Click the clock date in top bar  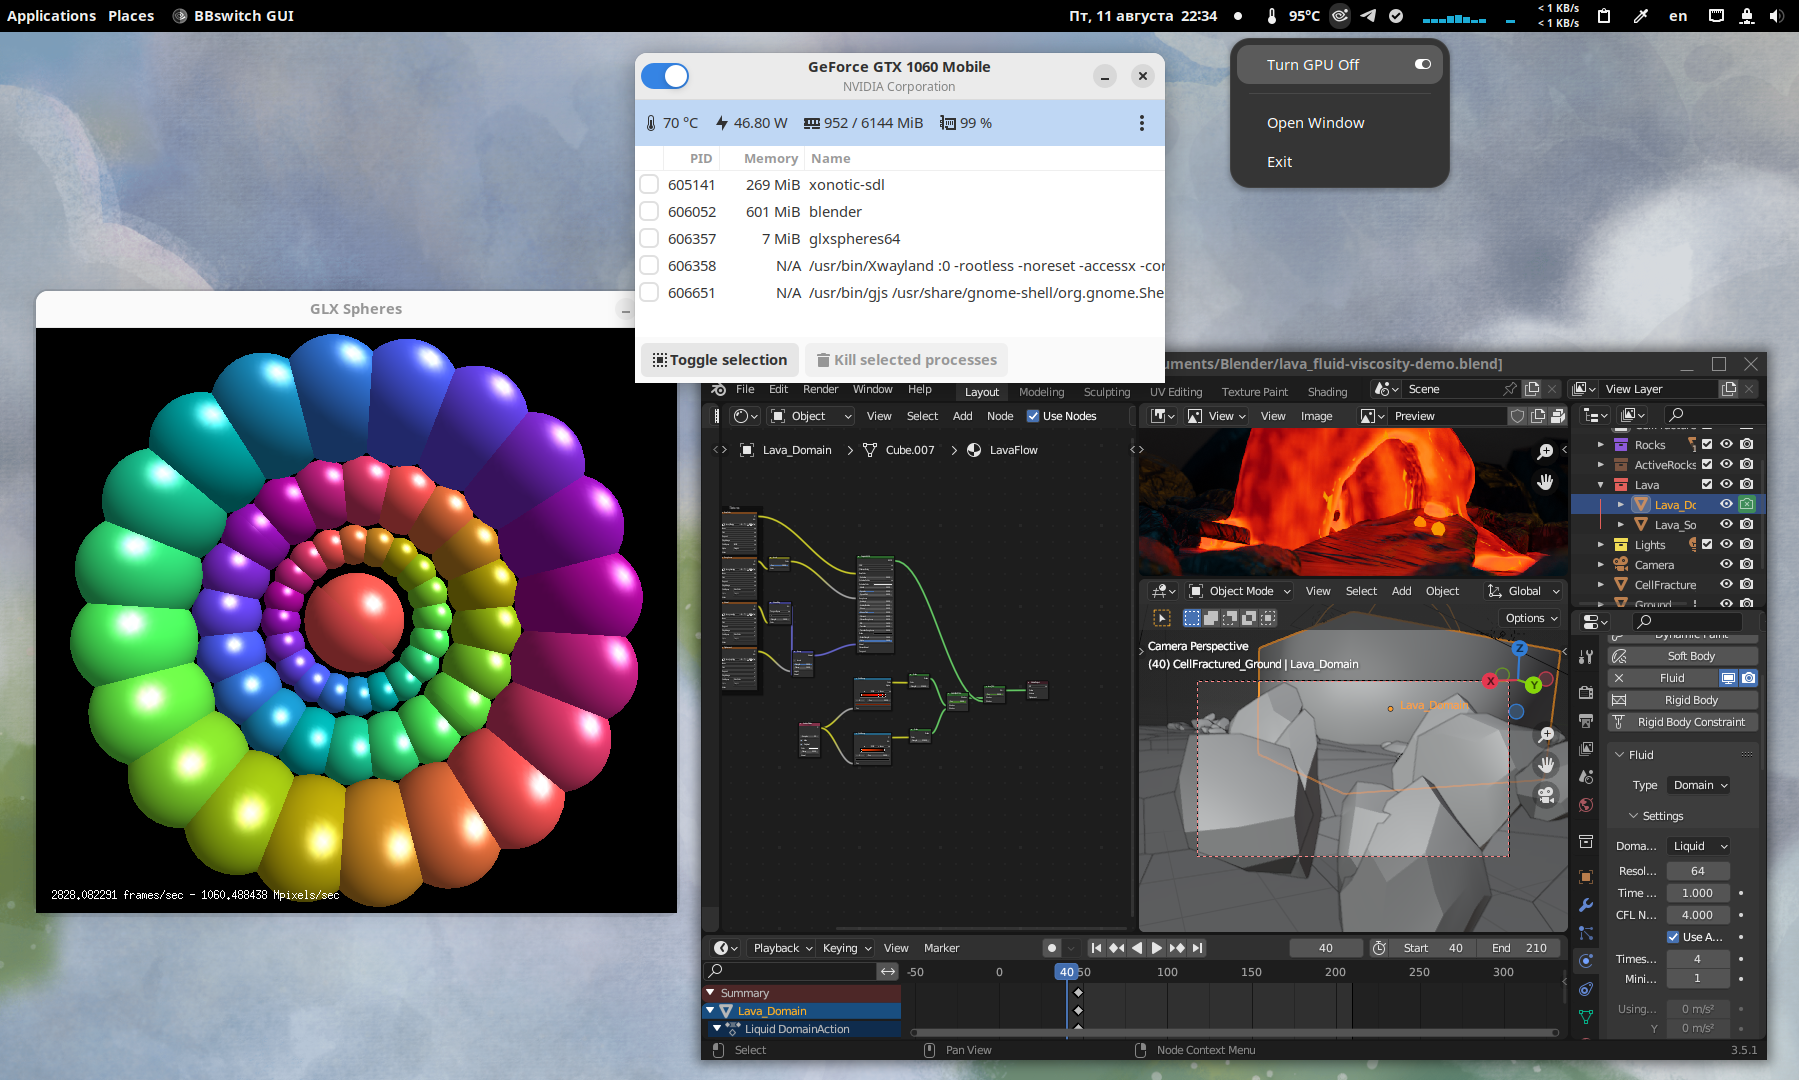[x=1143, y=16]
